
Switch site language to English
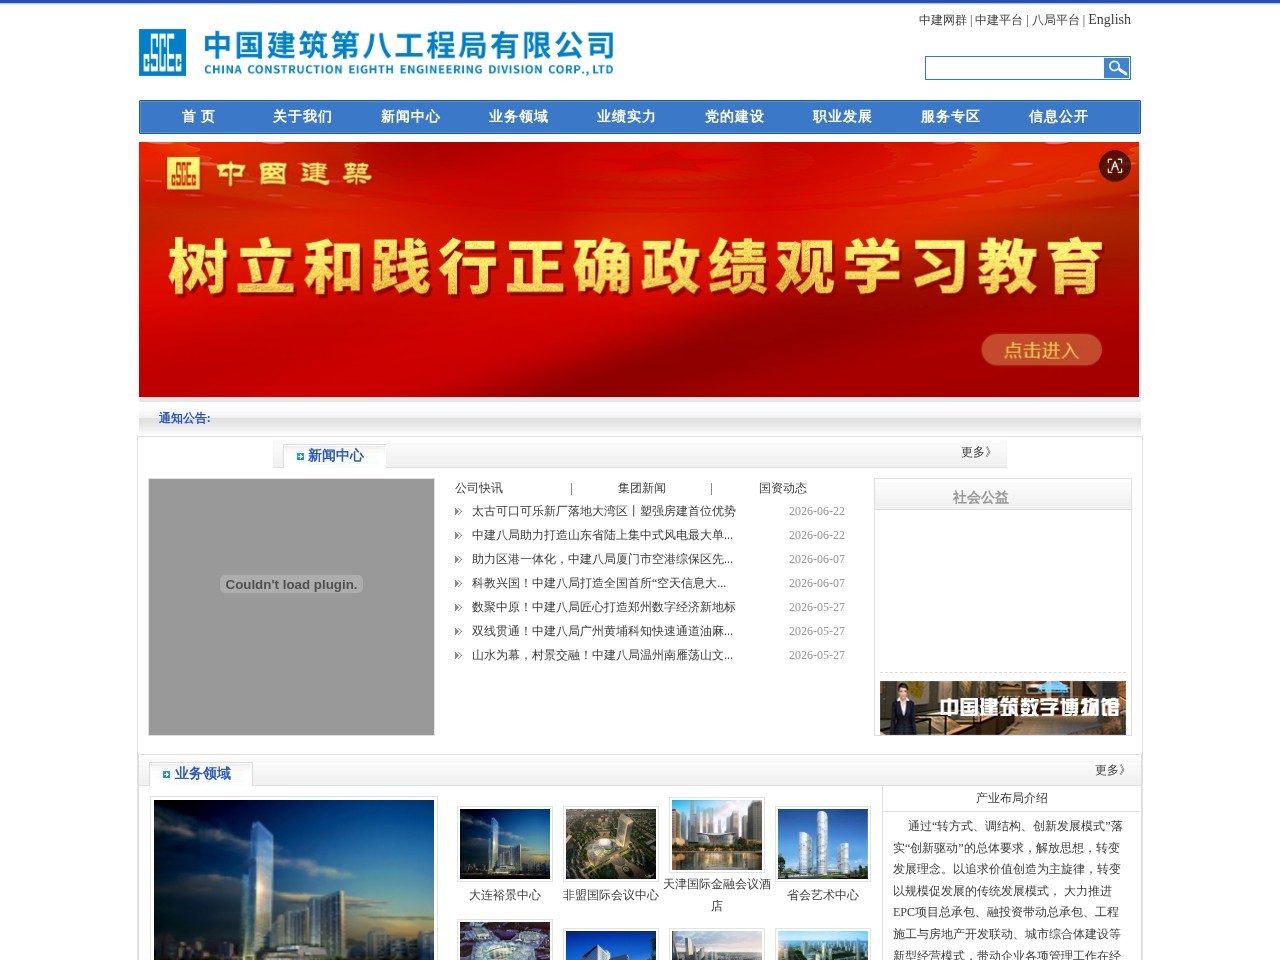1109,20
